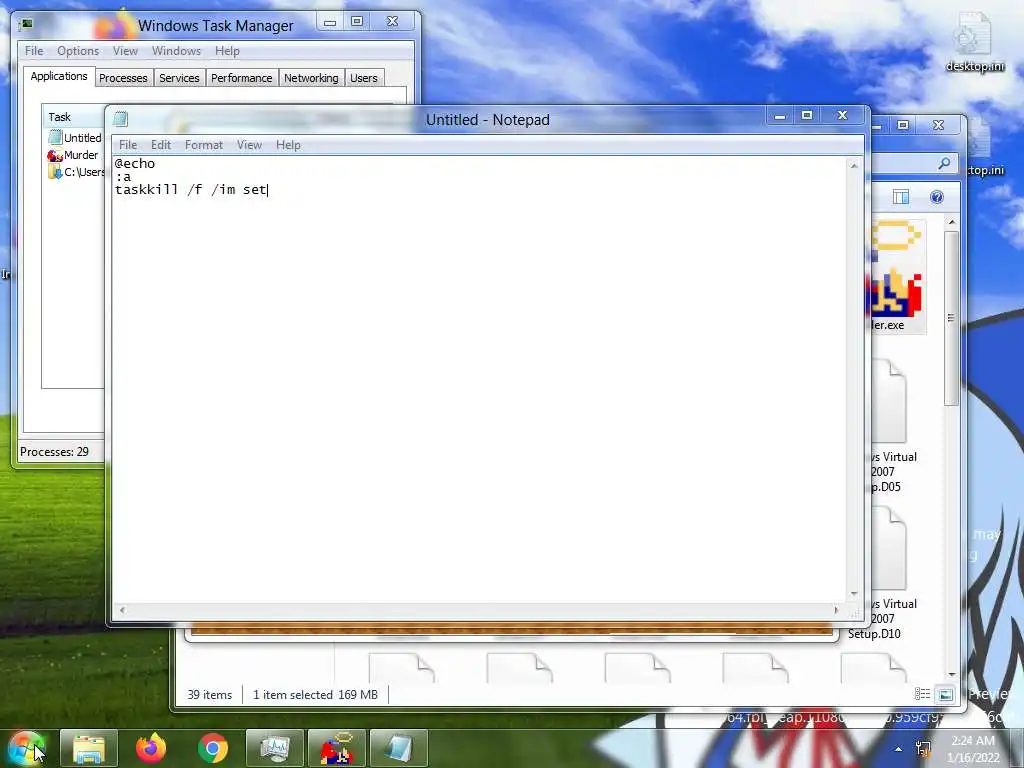1024x768 pixels.
Task: Open Notepad Help menu
Action: click(288, 145)
